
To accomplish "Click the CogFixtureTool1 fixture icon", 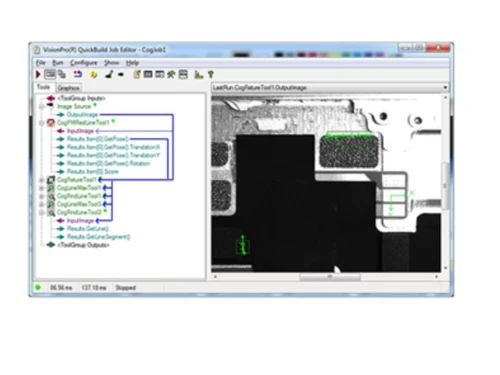I will click(51, 180).
